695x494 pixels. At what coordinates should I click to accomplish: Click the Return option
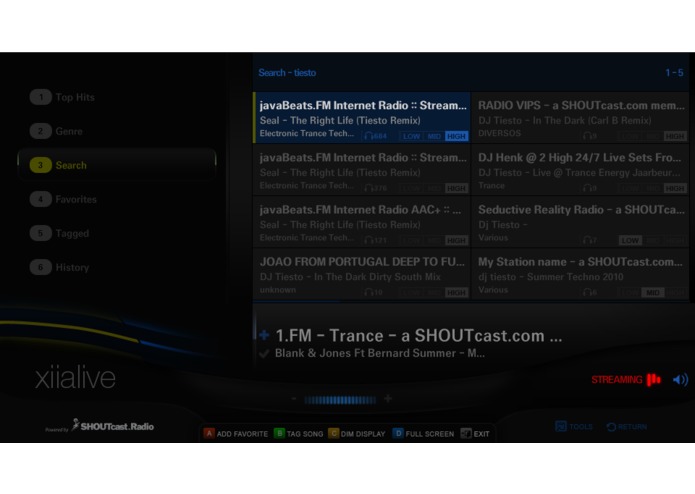pyautogui.click(x=627, y=427)
